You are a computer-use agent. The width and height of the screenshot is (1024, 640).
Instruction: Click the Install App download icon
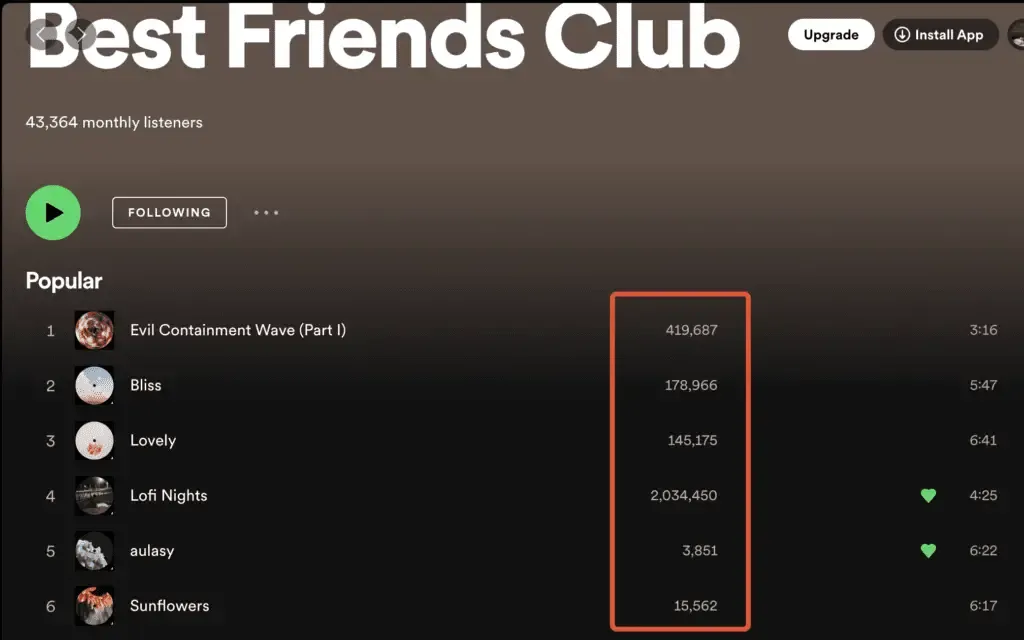click(902, 35)
